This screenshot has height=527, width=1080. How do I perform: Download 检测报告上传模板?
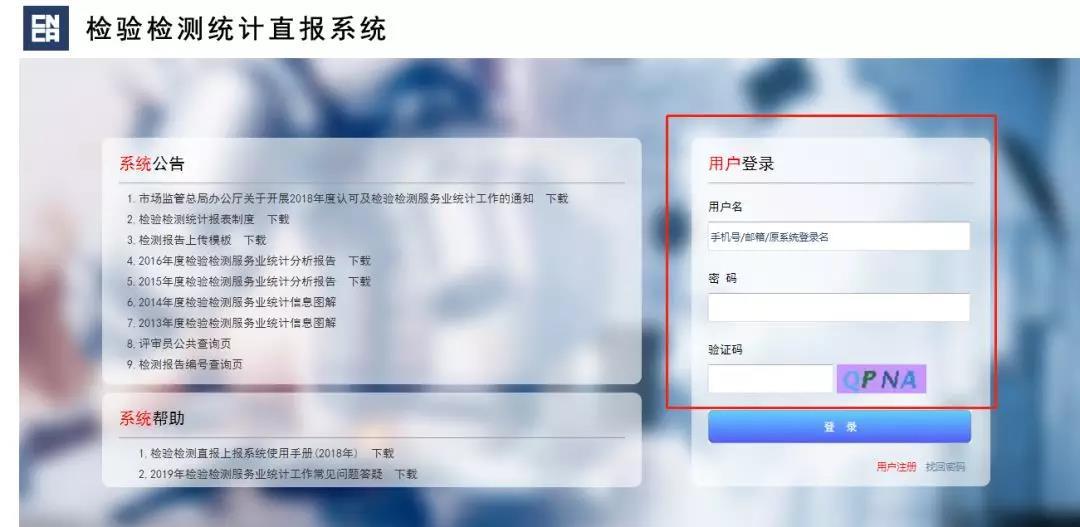[255, 240]
